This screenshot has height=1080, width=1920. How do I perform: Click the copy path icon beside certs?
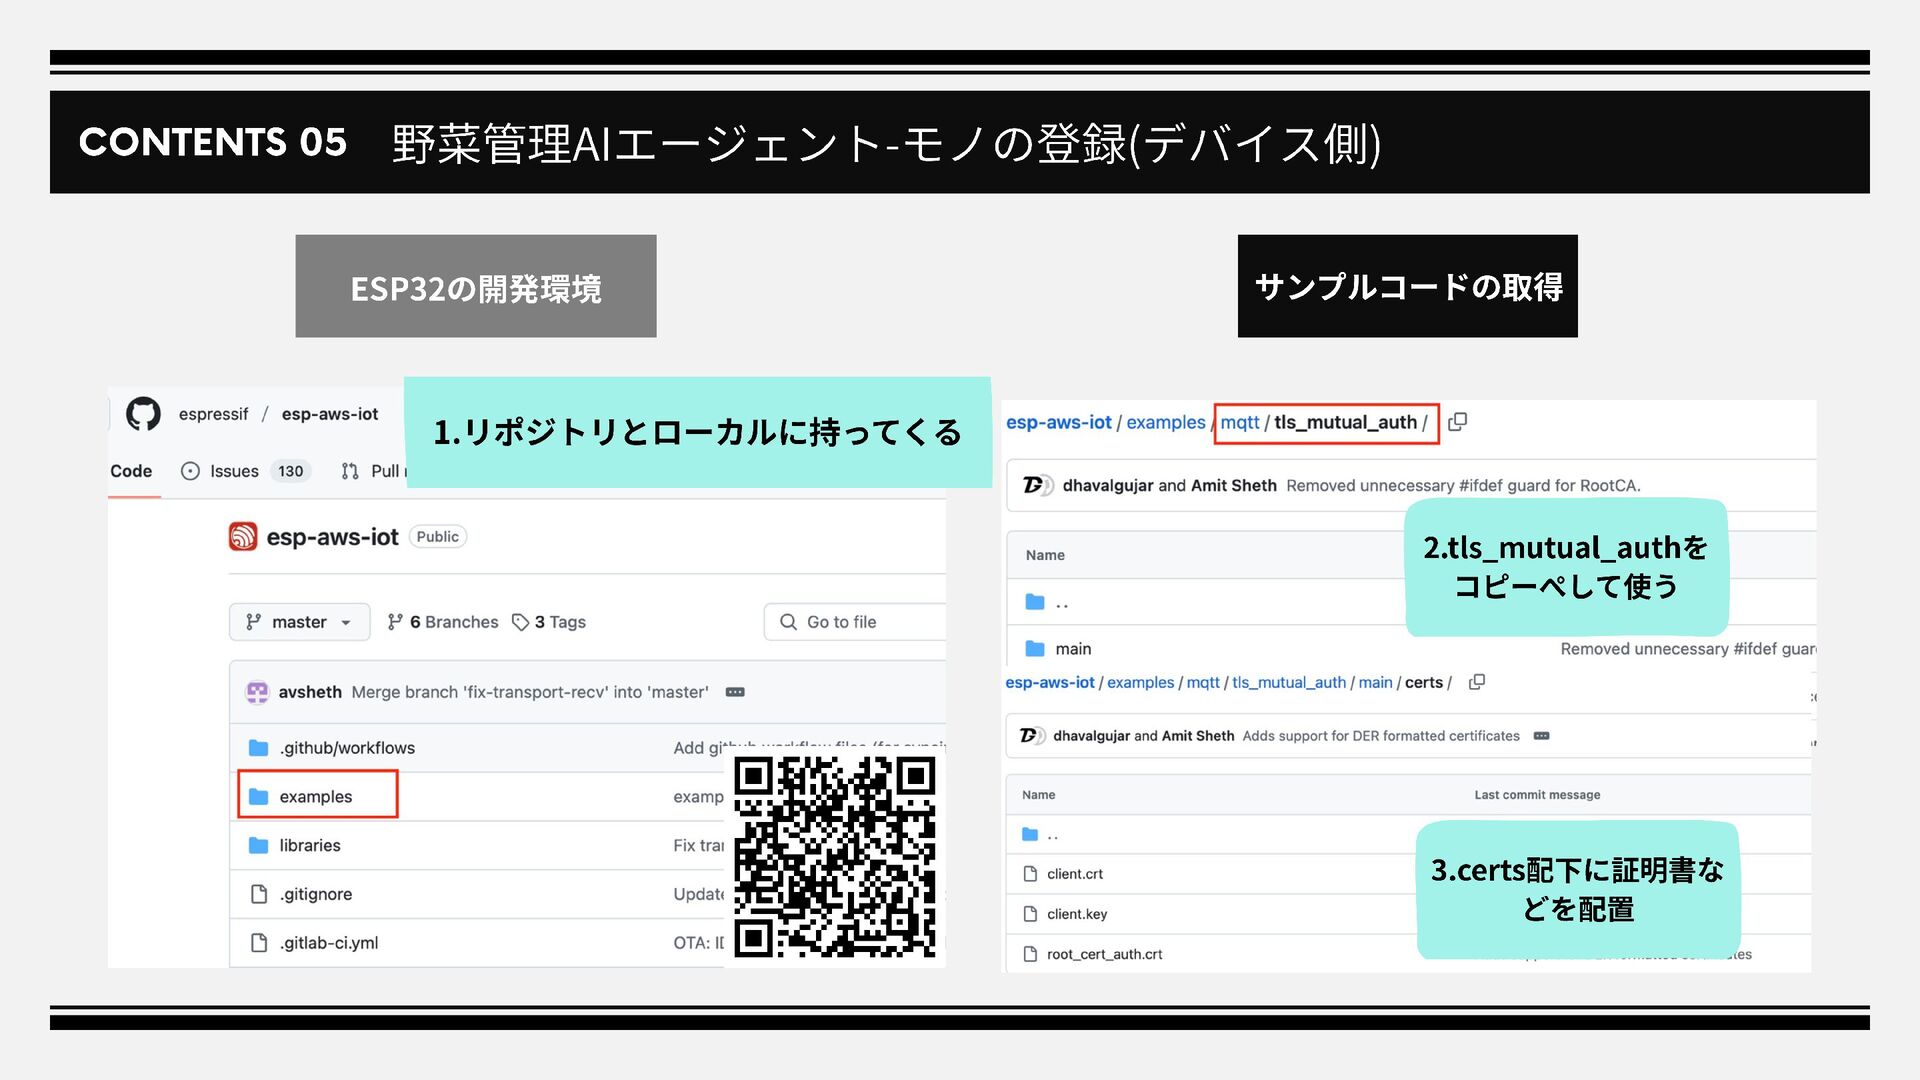point(1477,682)
